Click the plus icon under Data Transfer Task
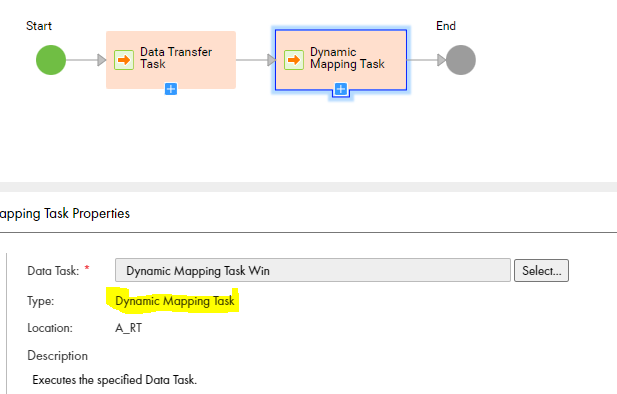This screenshot has height=394, width=617. (x=171, y=89)
